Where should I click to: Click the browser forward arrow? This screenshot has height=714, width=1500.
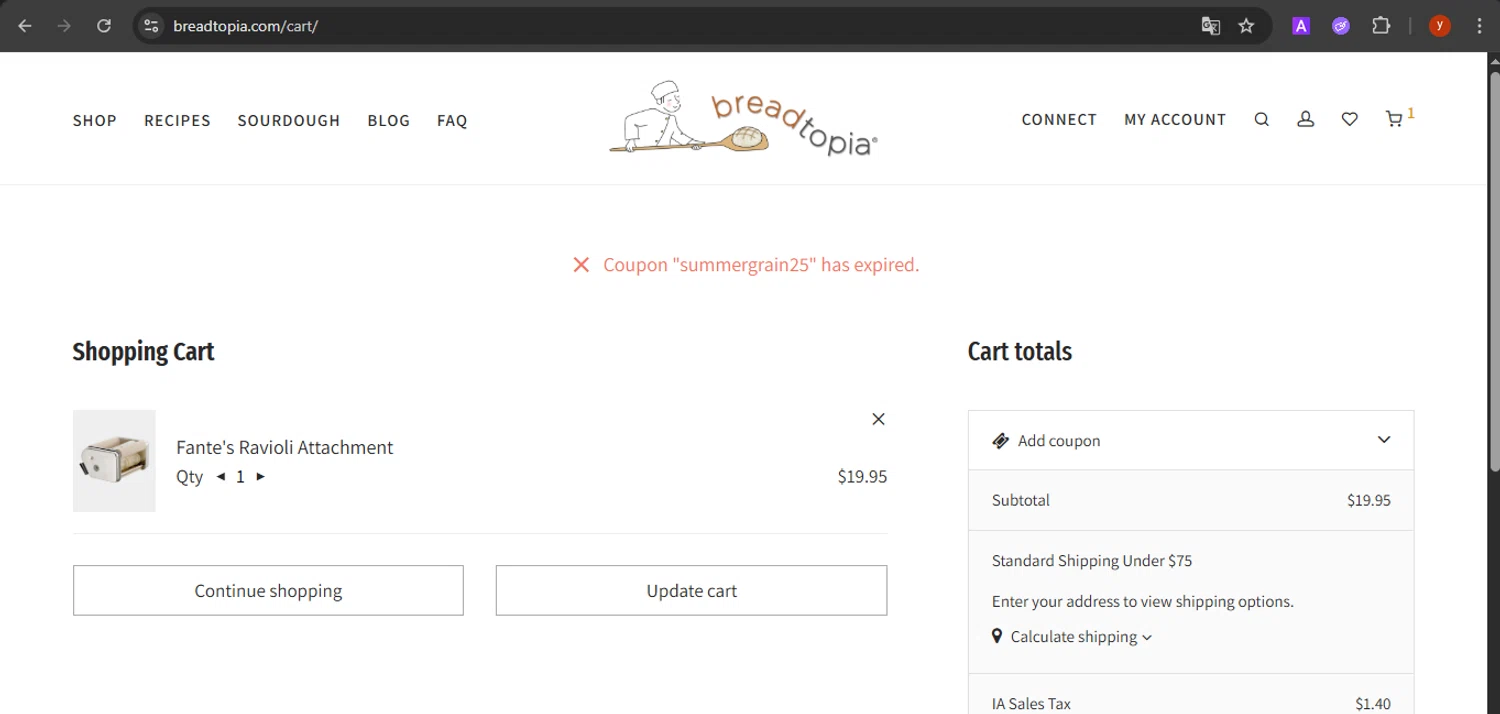point(65,26)
